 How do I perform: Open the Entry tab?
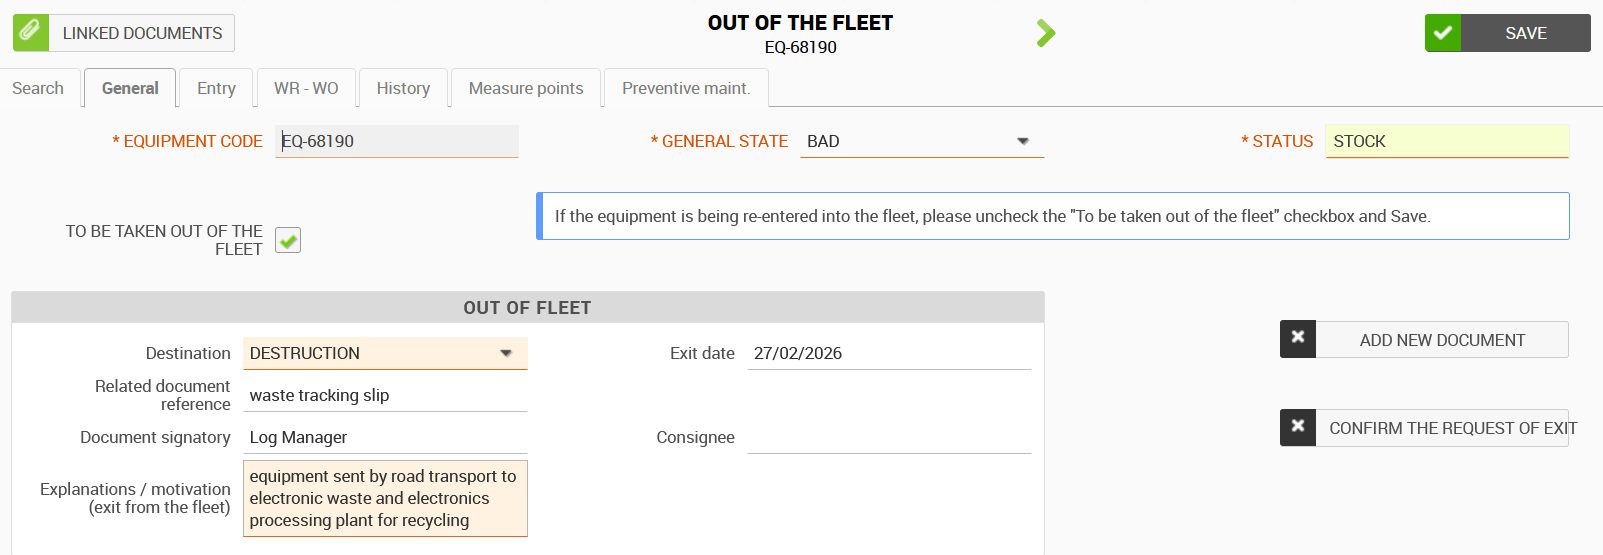click(216, 88)
